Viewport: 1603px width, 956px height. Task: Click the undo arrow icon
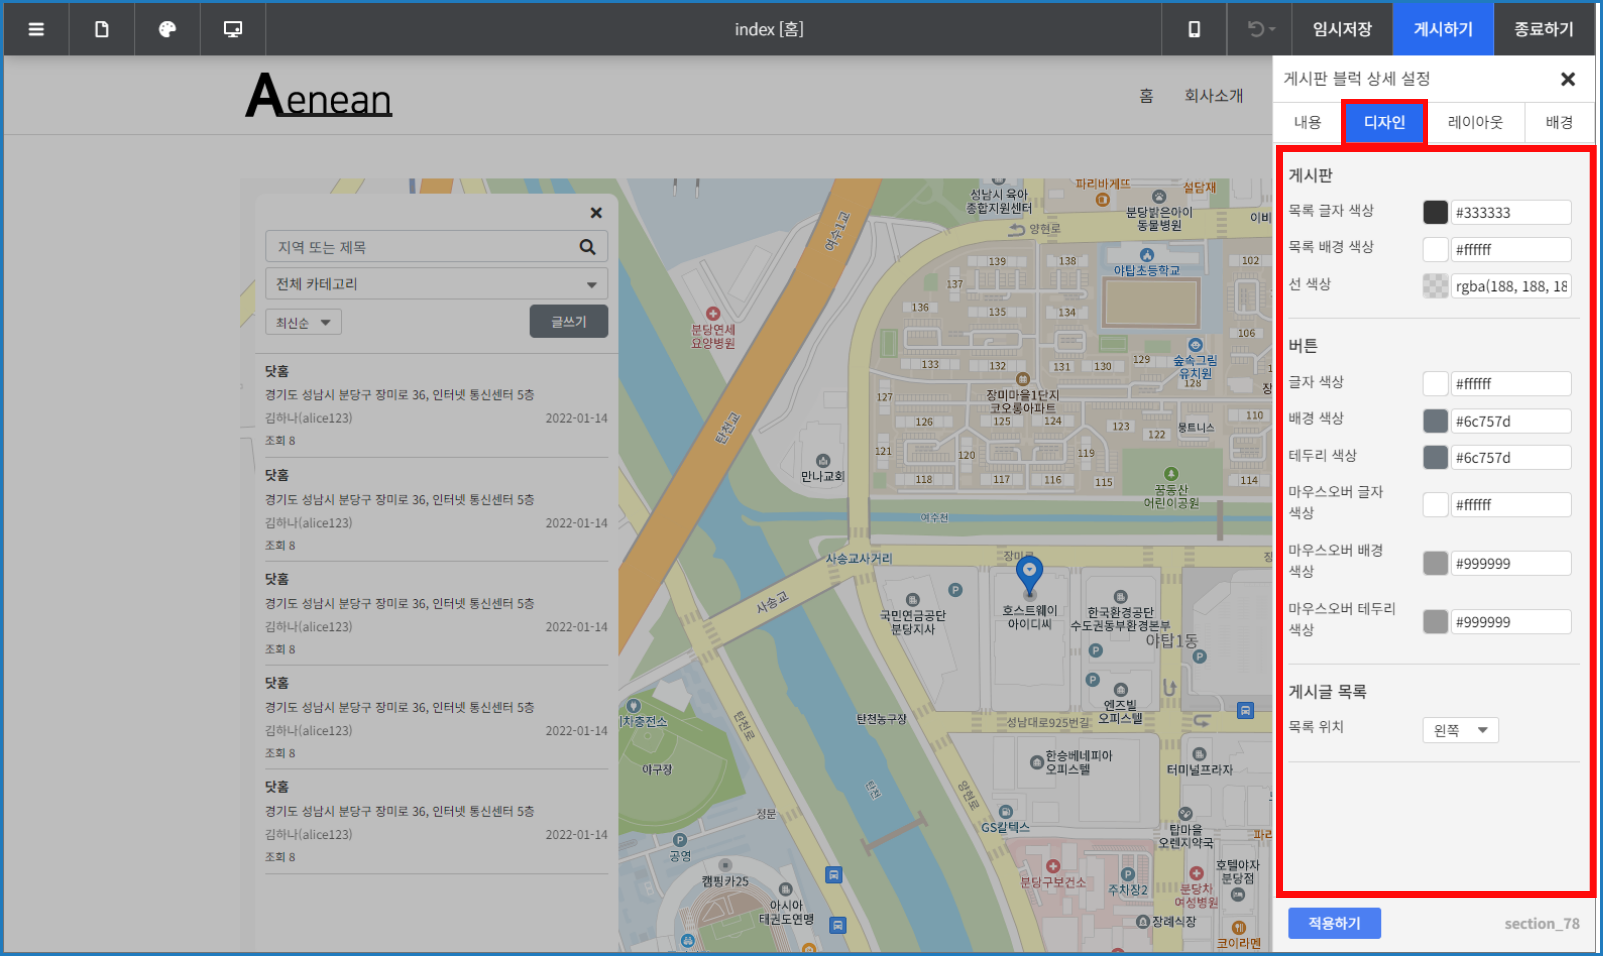point(1258,29)
